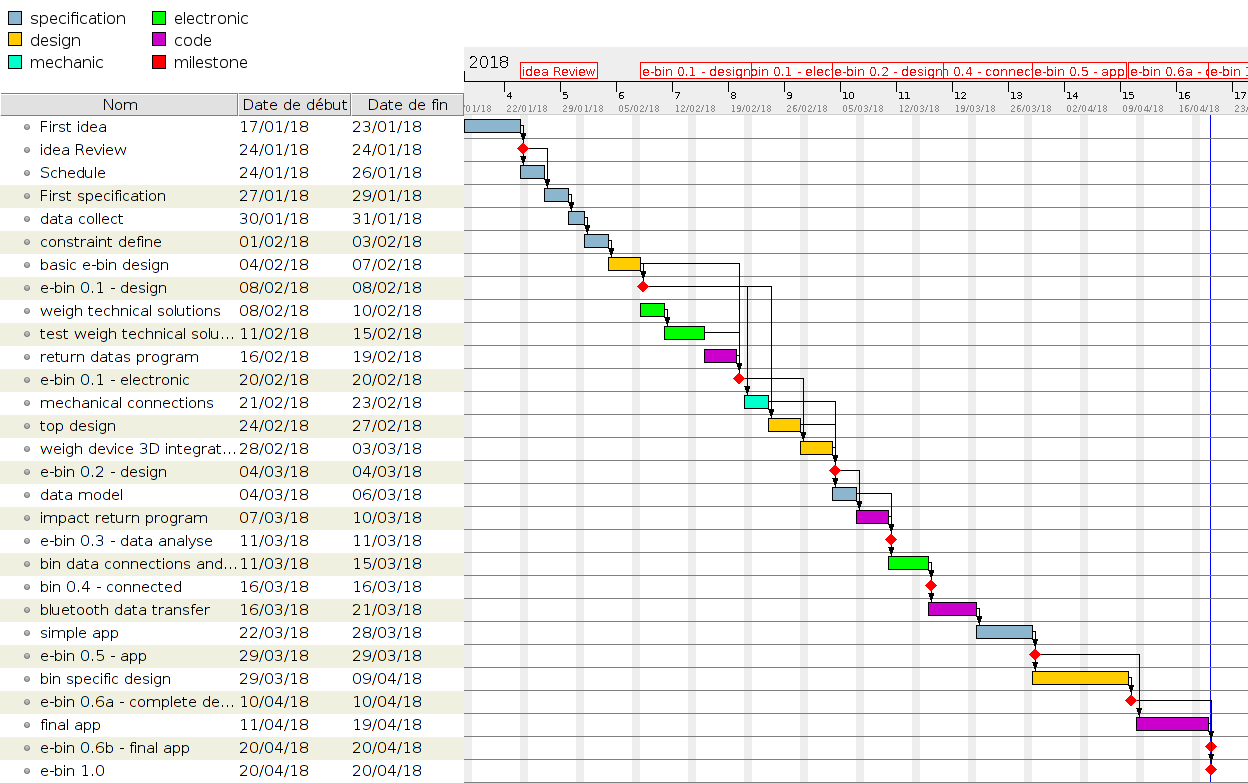Click the basic e-bin design yellow bar
Screen dimensions: 1248x783
click(x=624, y=264)
